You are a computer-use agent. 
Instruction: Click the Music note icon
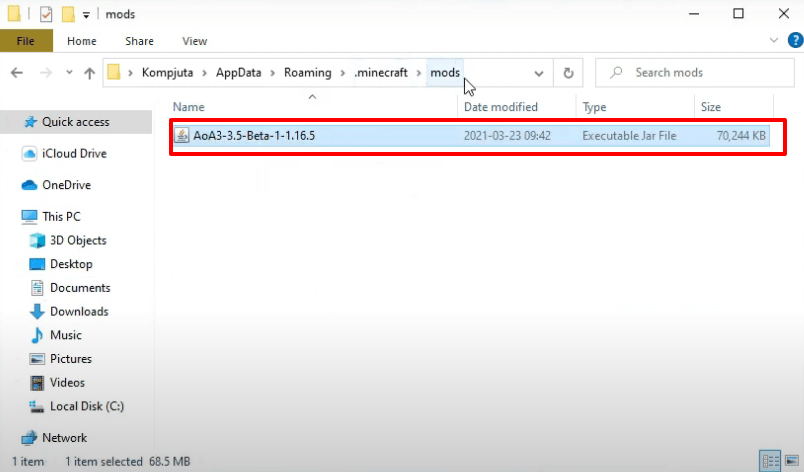tap(37, 335)
